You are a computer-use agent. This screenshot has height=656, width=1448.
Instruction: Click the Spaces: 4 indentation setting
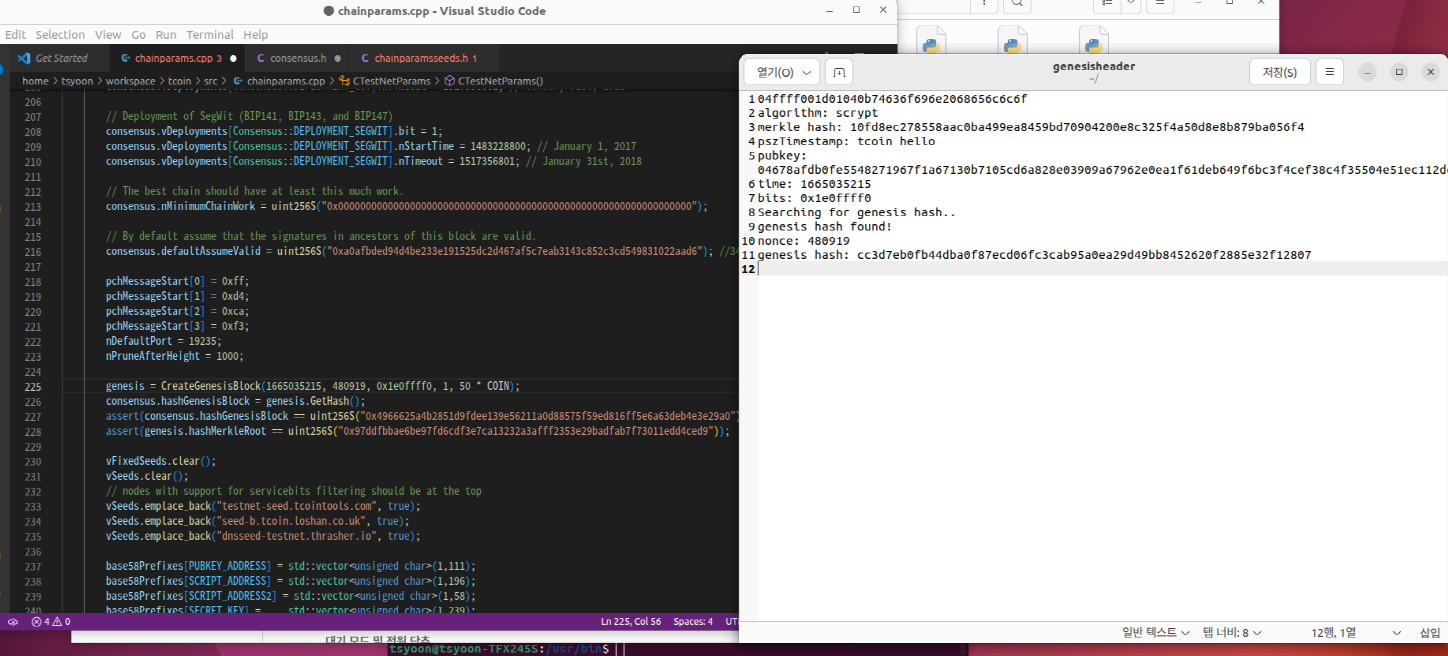click(x=693, y=621)
